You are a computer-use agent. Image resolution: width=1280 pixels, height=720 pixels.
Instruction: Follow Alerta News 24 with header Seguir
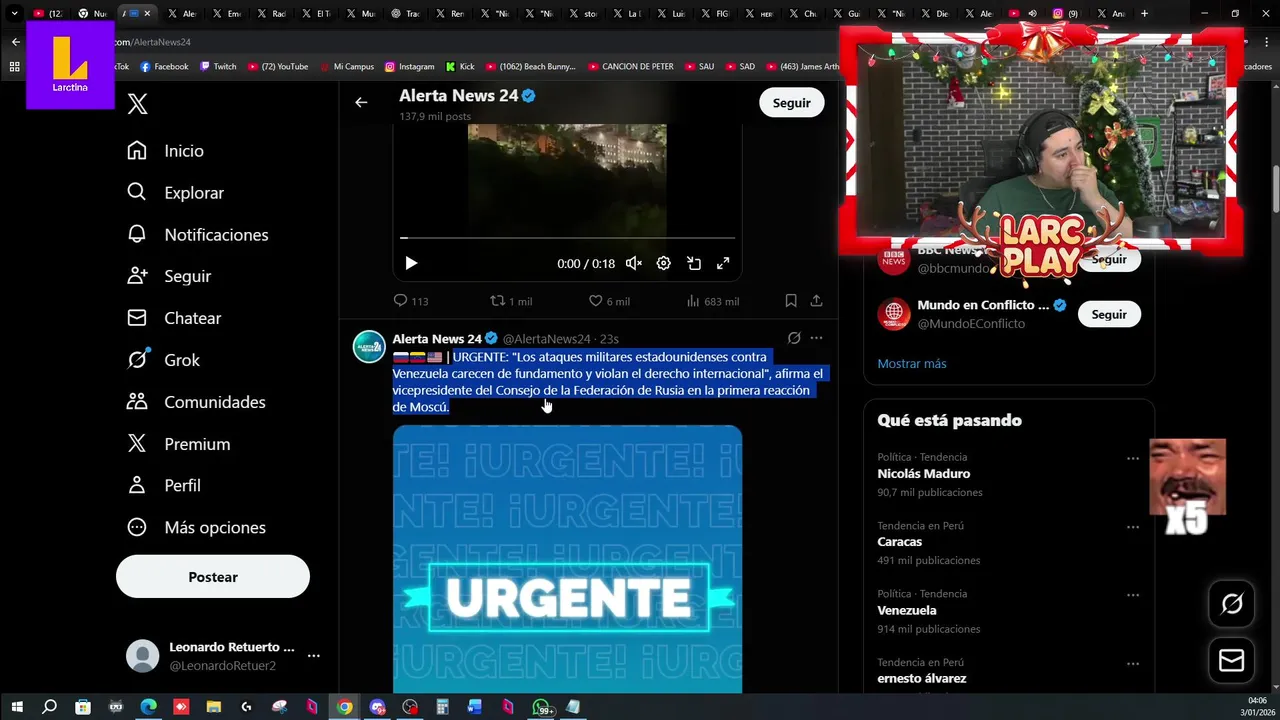pos(791,103)
